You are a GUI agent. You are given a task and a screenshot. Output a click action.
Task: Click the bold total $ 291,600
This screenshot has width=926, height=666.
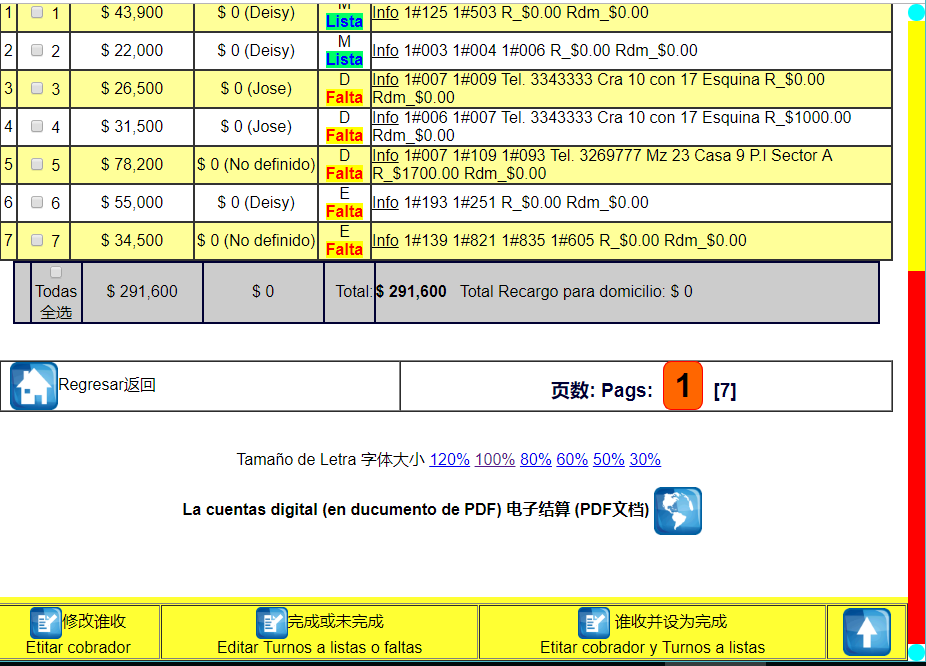click(x=411, y=292)
